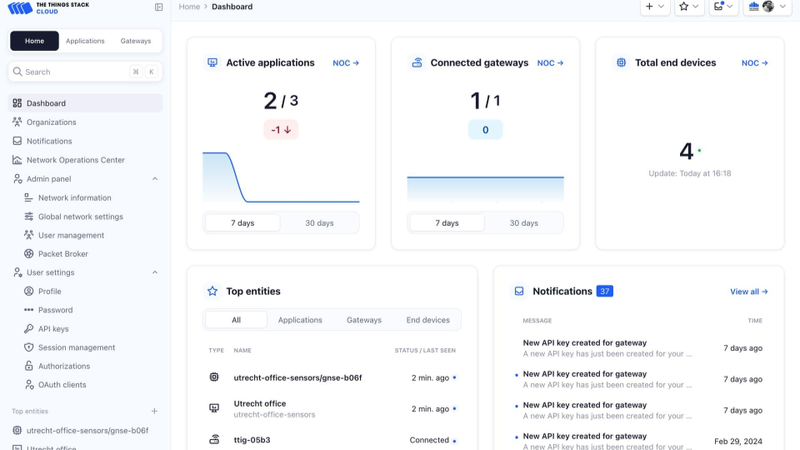800x450 pixels.
Task: Switch Connected gateways chart to 30 days
Action: [x=523, y=223]
